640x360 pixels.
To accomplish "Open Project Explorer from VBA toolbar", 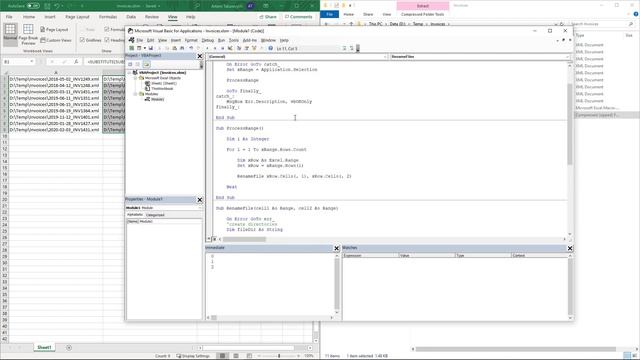I will [x=239, y=48].
